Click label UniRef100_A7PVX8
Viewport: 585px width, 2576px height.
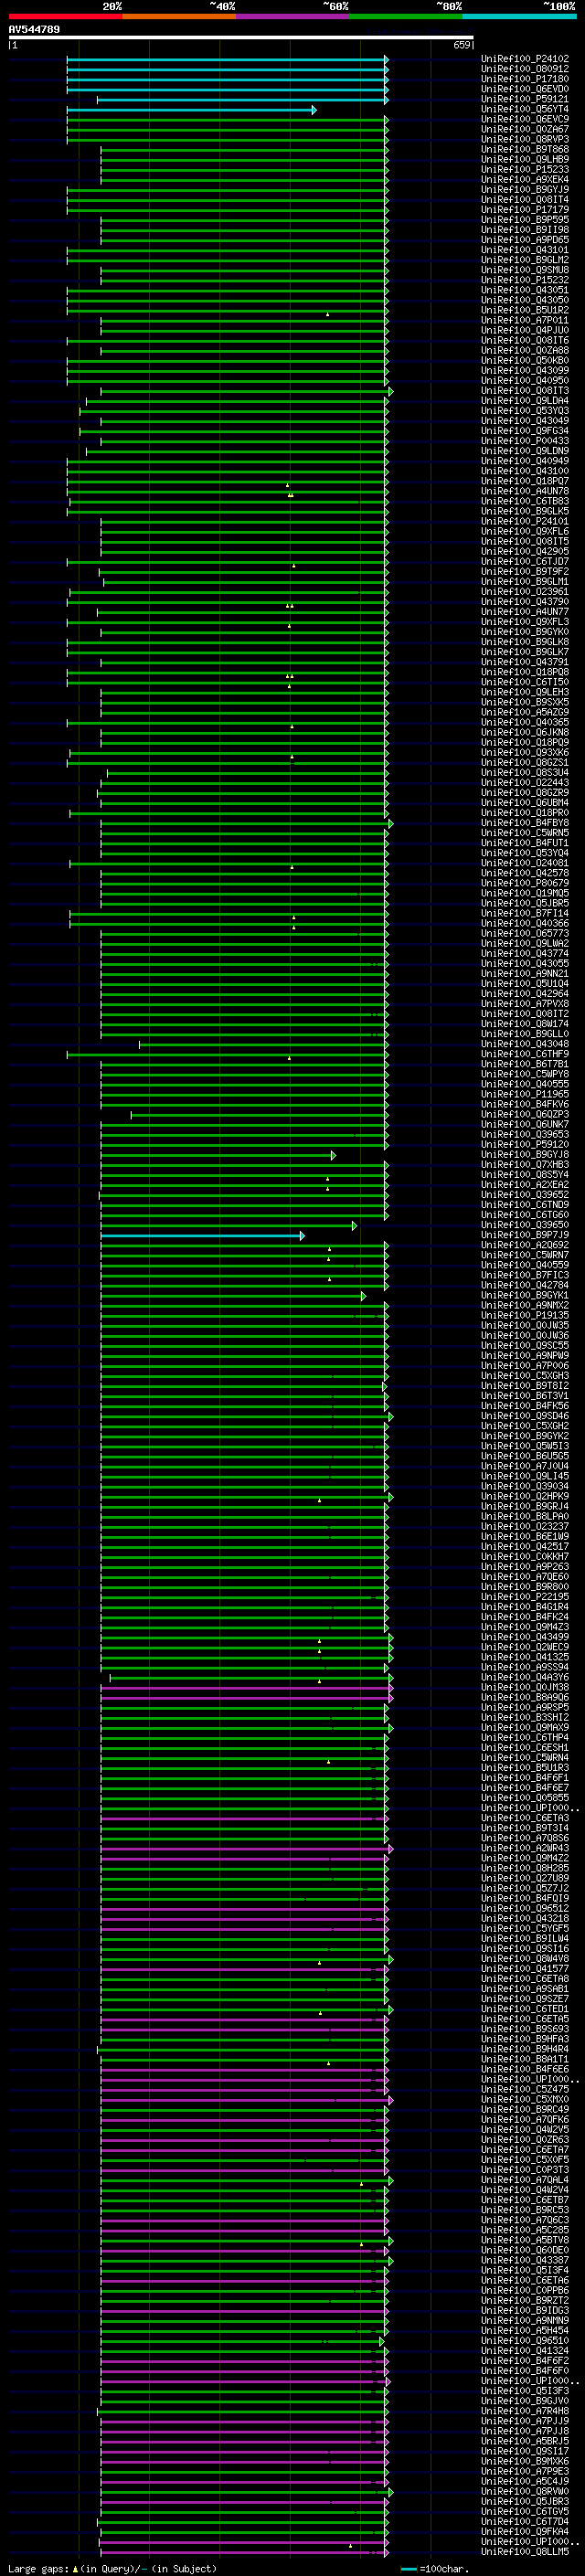pyautogui.click(x=525, y=1003)
